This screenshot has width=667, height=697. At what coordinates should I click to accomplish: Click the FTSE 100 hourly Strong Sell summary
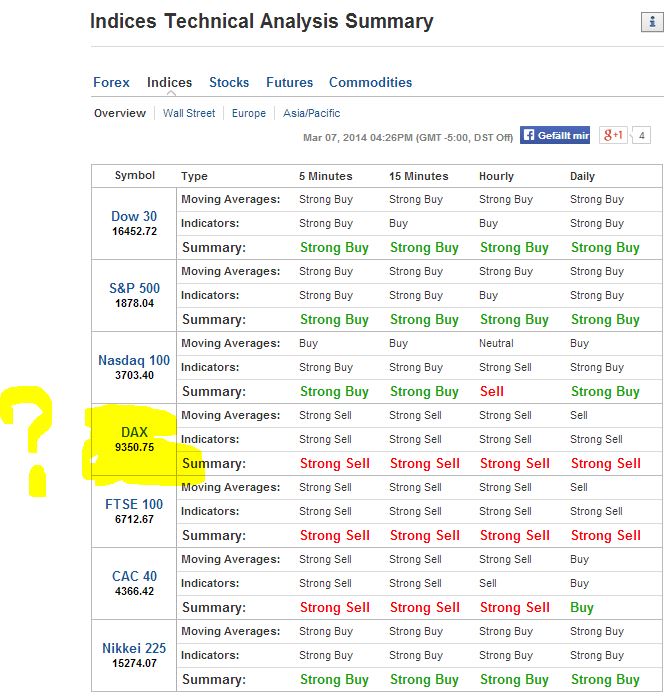515,535
